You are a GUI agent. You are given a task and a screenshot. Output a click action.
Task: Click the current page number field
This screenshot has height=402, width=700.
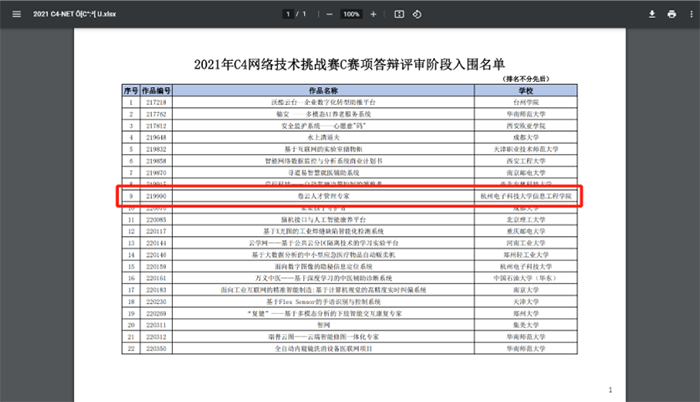[288, 14]
